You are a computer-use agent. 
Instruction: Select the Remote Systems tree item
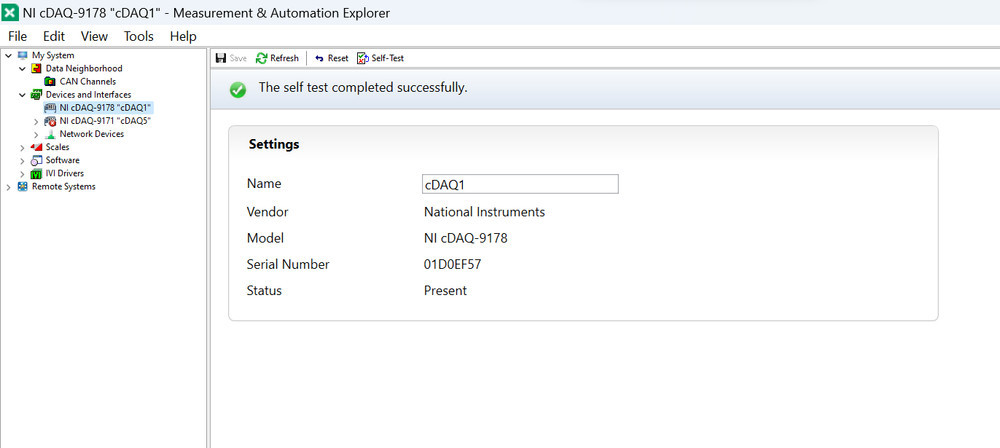[64, 186]
